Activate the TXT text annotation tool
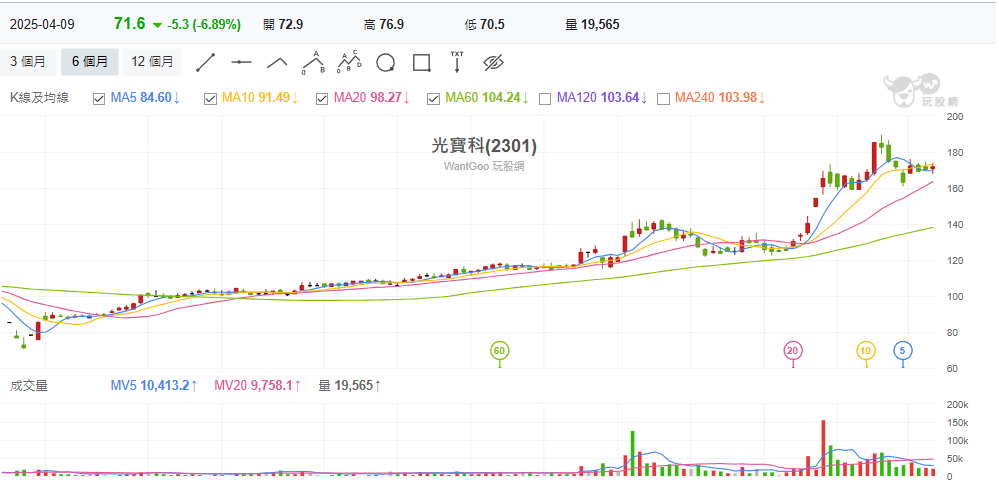 tap(457, 62)
